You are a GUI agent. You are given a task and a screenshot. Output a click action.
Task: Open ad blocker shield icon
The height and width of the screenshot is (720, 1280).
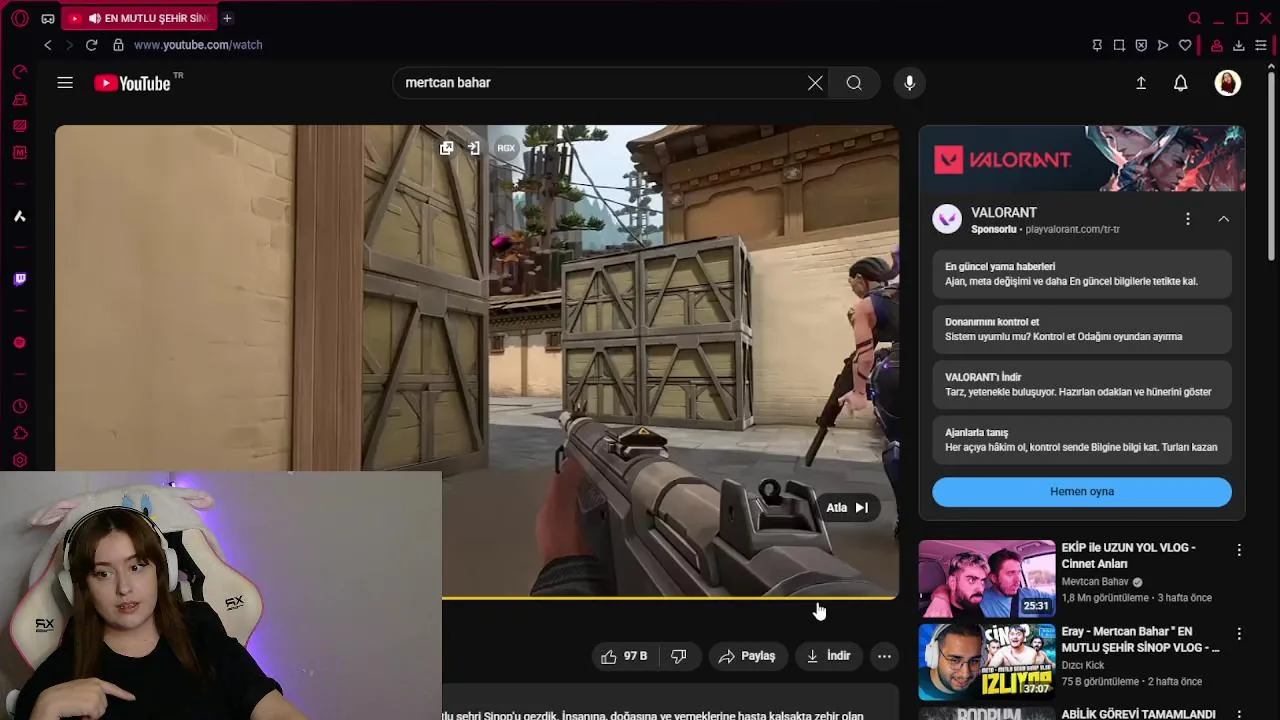click(x=1141, y=45)
